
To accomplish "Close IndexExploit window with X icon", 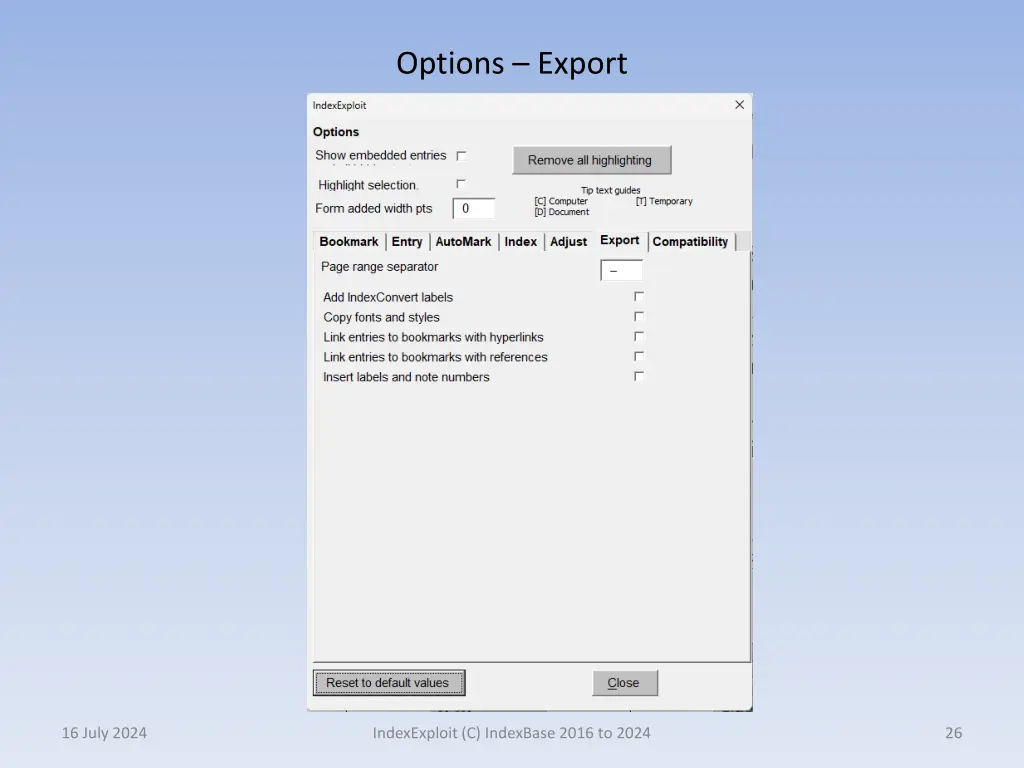I will [x=739, y=104].
